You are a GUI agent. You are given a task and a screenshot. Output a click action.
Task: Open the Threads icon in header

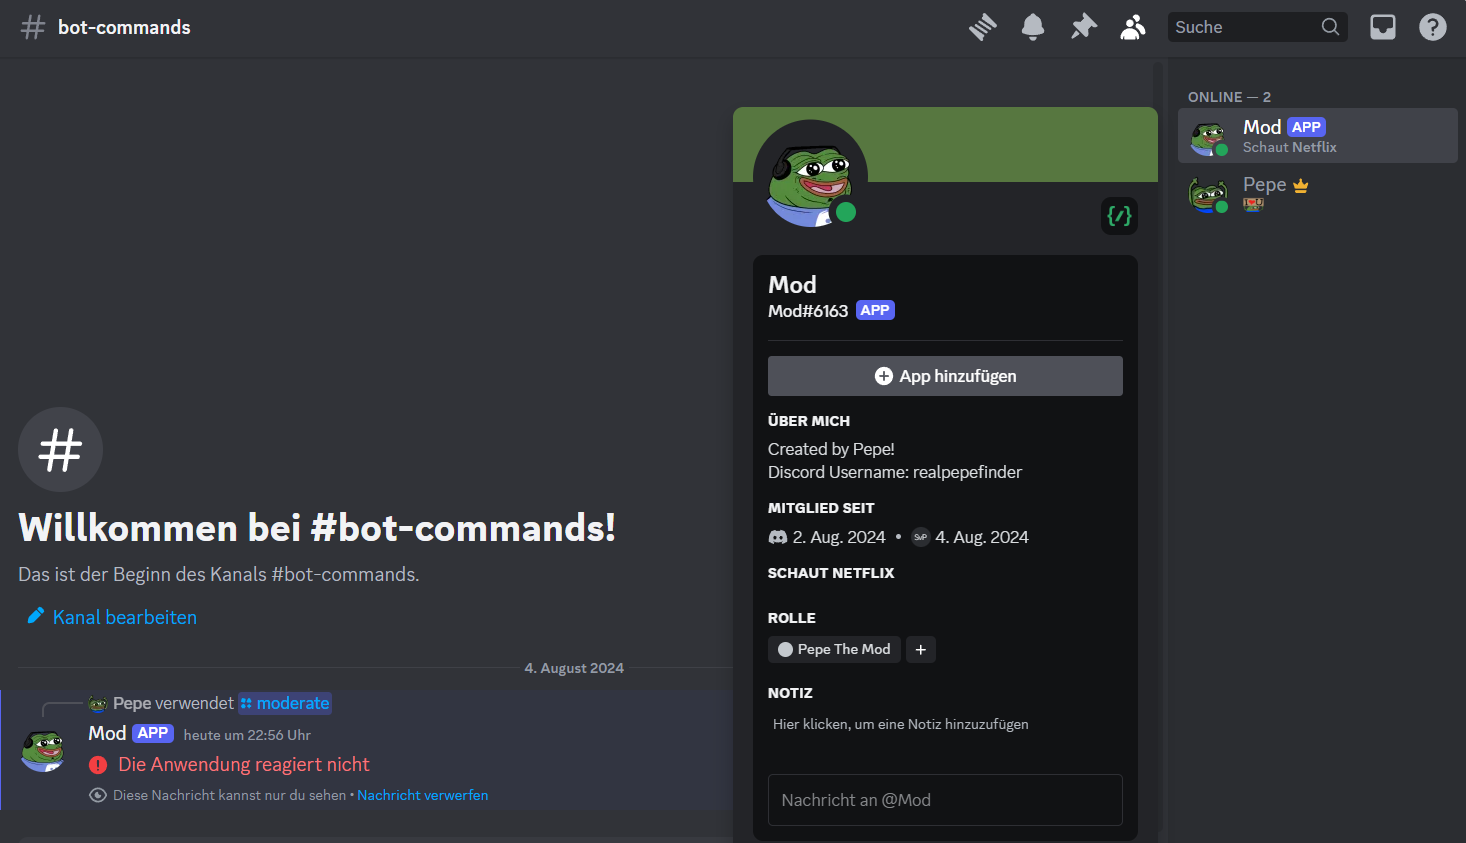(x=983, y=27)
